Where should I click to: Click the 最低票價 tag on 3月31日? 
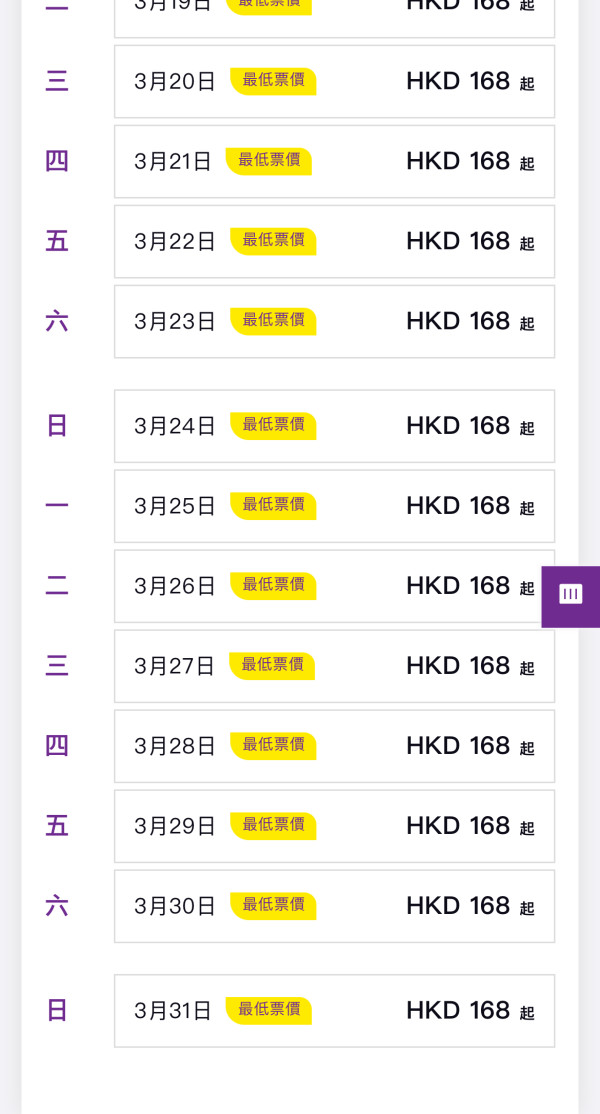(268, 1010)
